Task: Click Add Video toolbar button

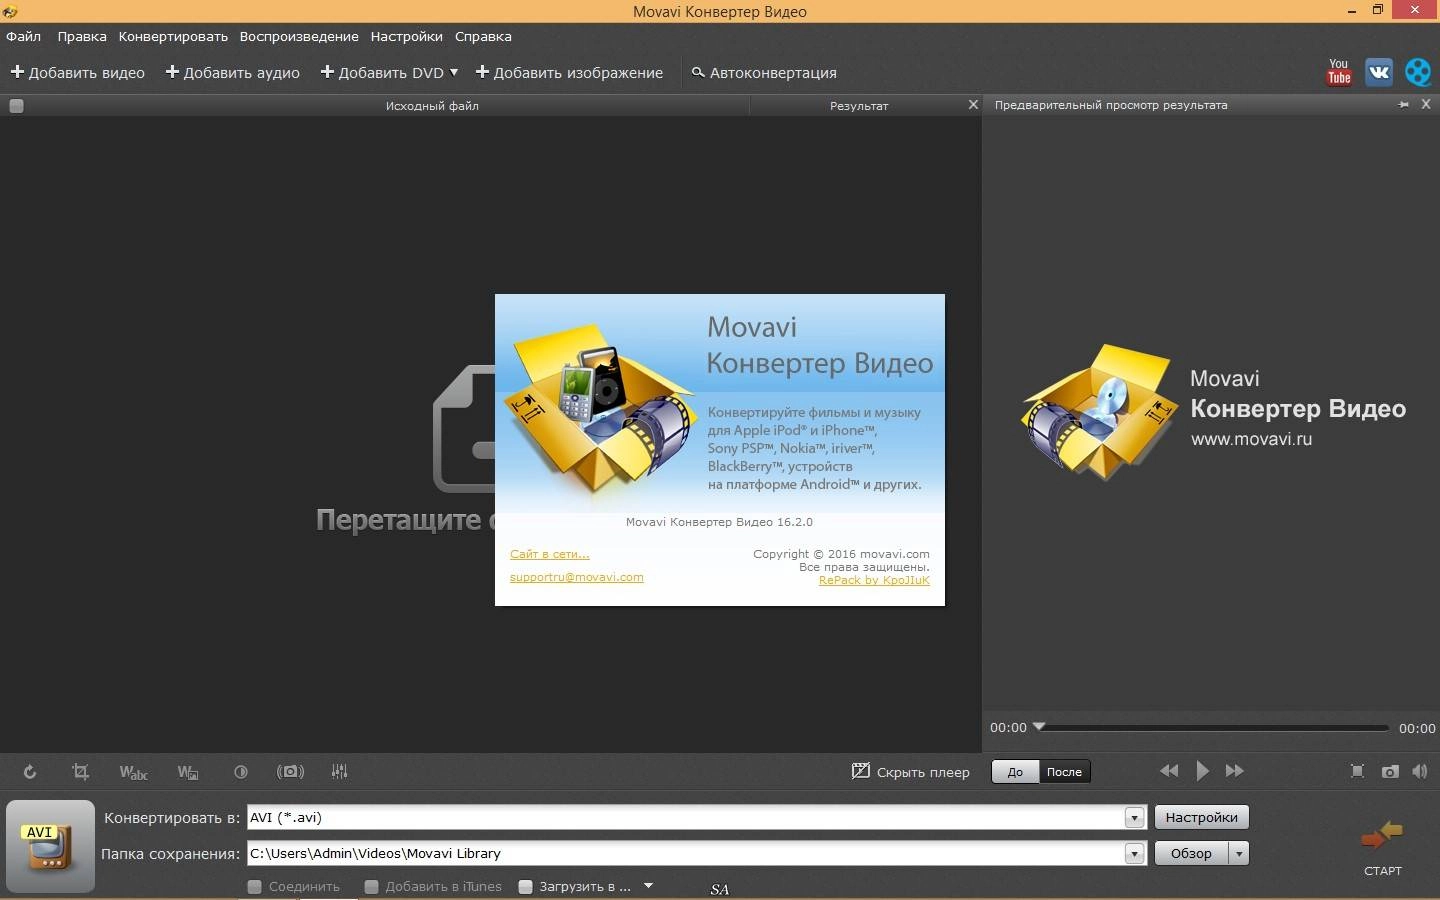Action: coord(78,72)
